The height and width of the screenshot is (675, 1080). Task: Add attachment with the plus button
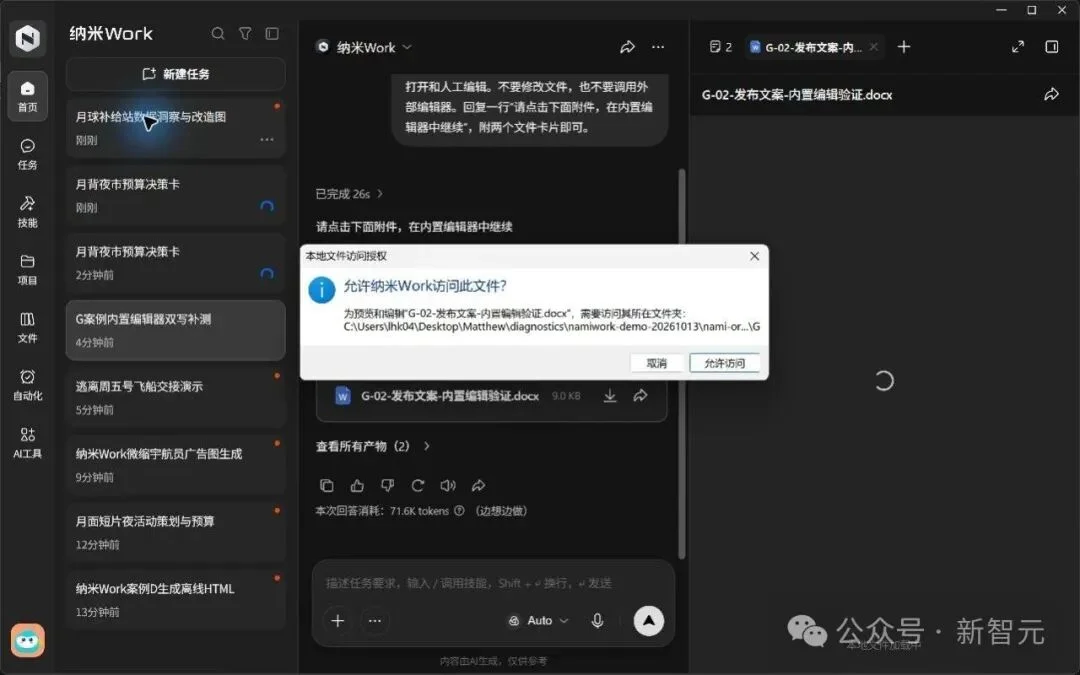click(338, 621)
